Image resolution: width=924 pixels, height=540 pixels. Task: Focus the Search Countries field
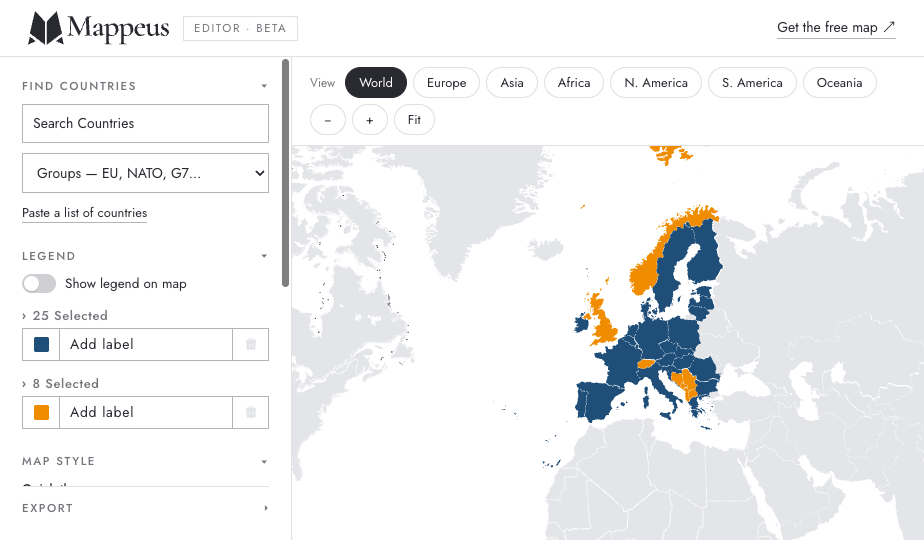(146, 123)
